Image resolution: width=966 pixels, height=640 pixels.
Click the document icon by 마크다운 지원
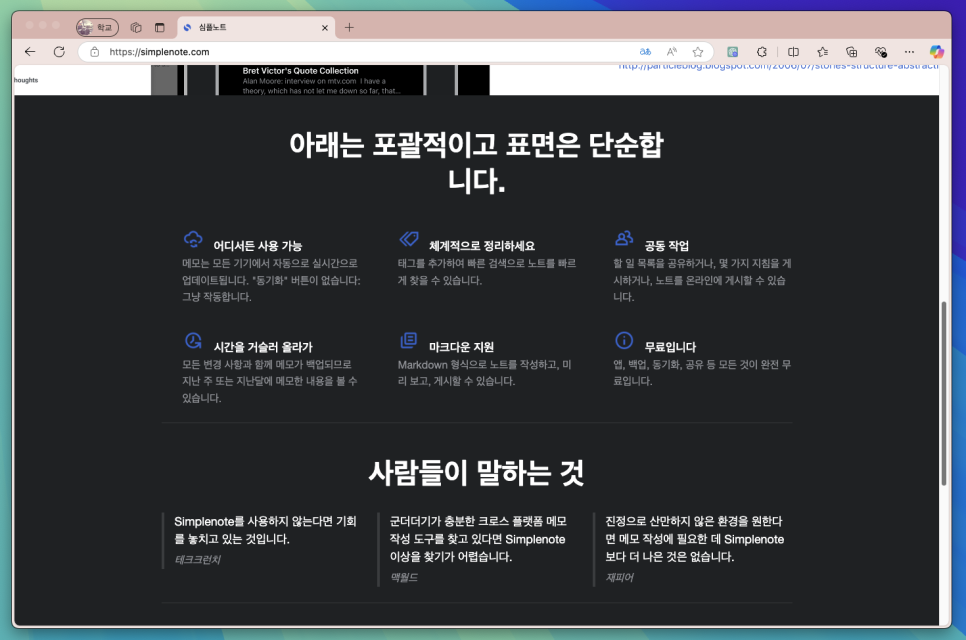pos(408,340)
